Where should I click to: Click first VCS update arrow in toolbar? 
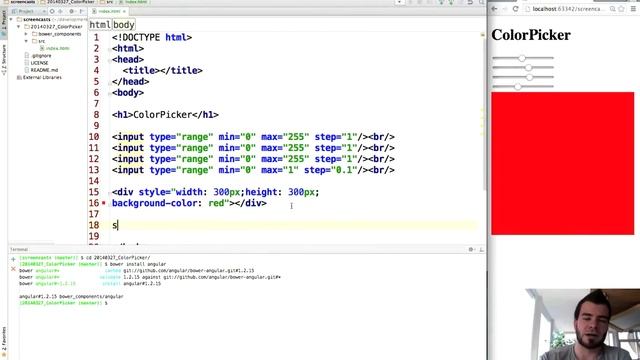441,2
